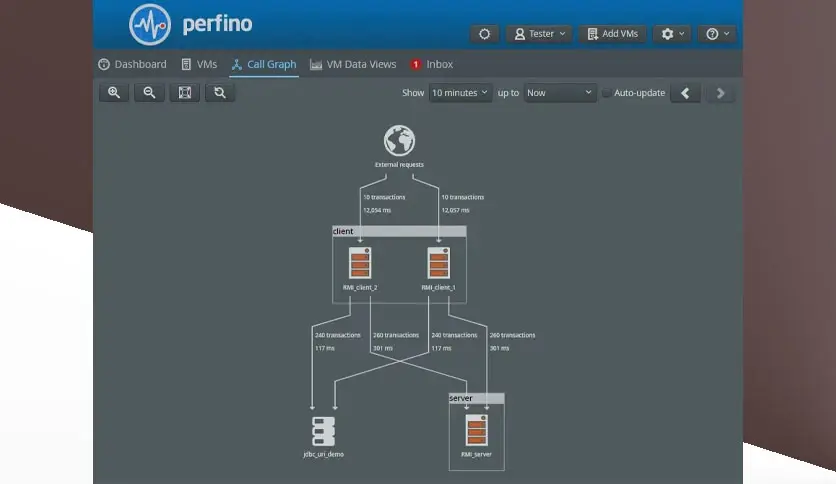
Task: Fit graph to window icon
Action: tap(184, 93)
